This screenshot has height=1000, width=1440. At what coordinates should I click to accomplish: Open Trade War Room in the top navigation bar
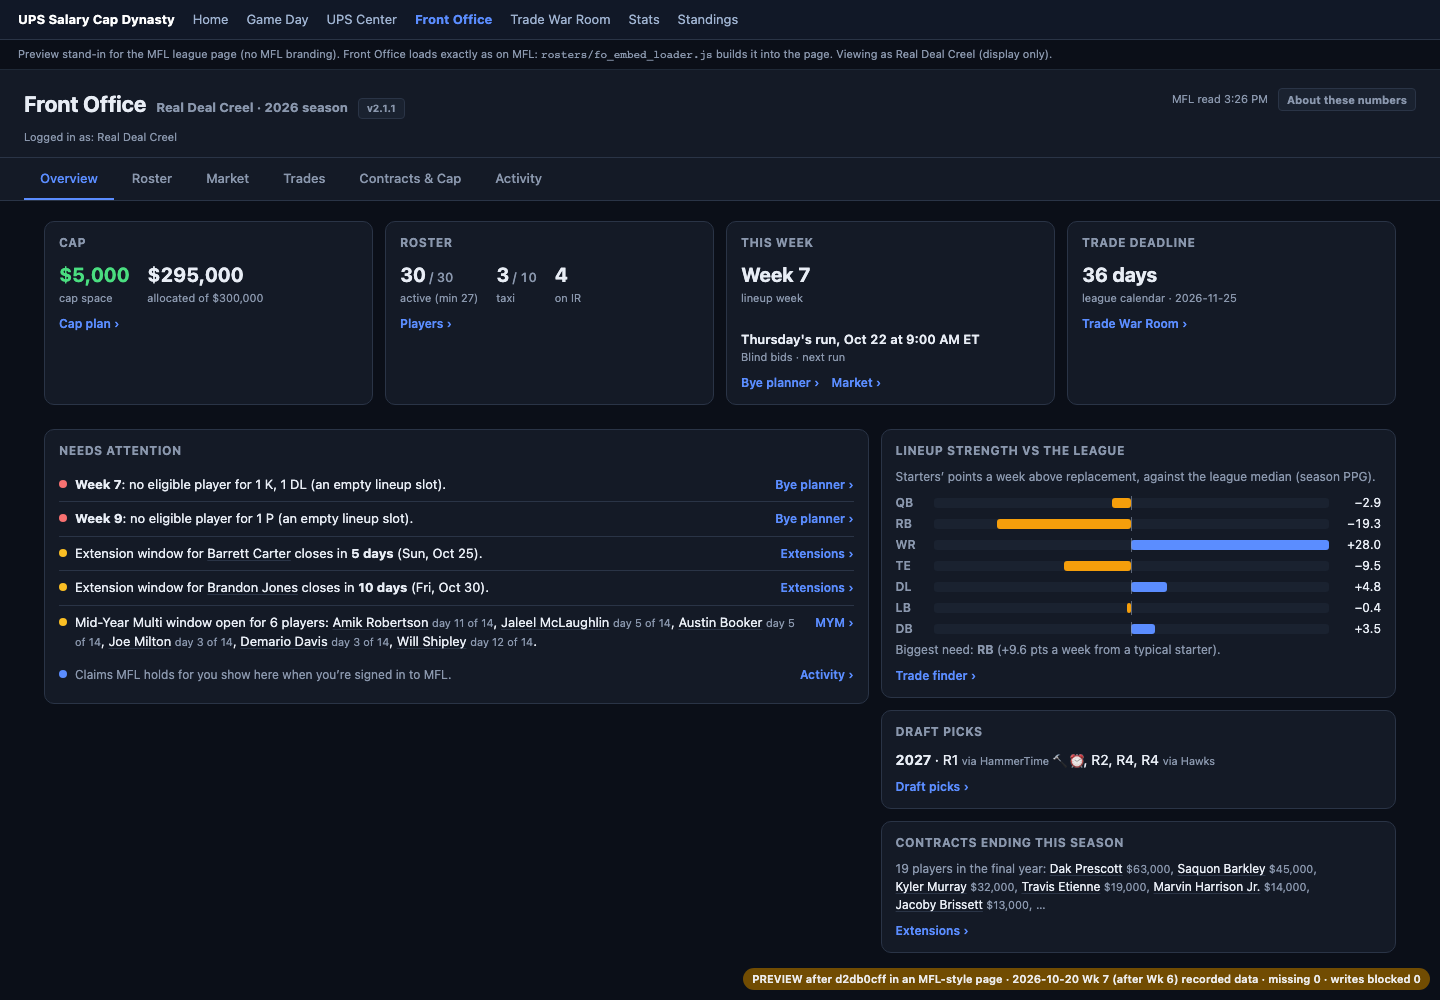point(560,19)
